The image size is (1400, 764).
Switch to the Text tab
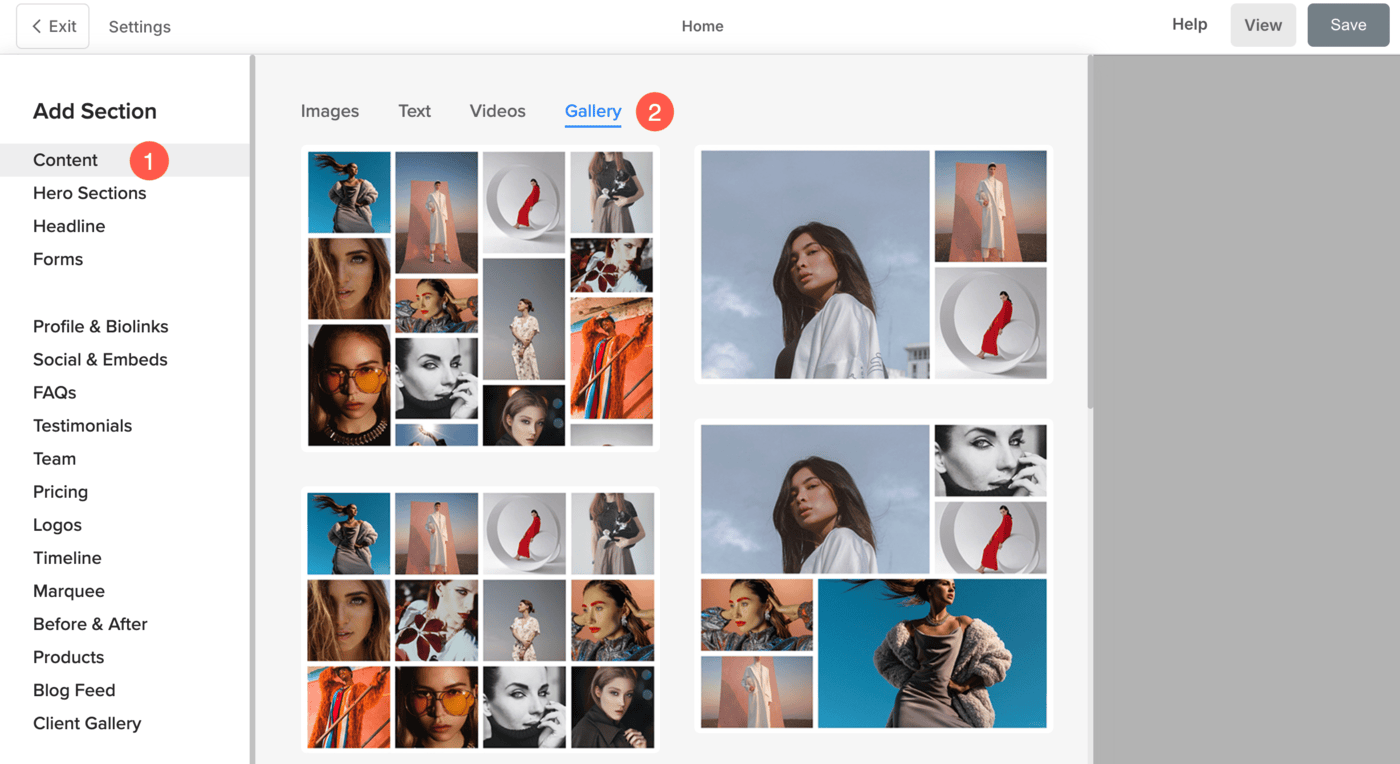point(414,111)
